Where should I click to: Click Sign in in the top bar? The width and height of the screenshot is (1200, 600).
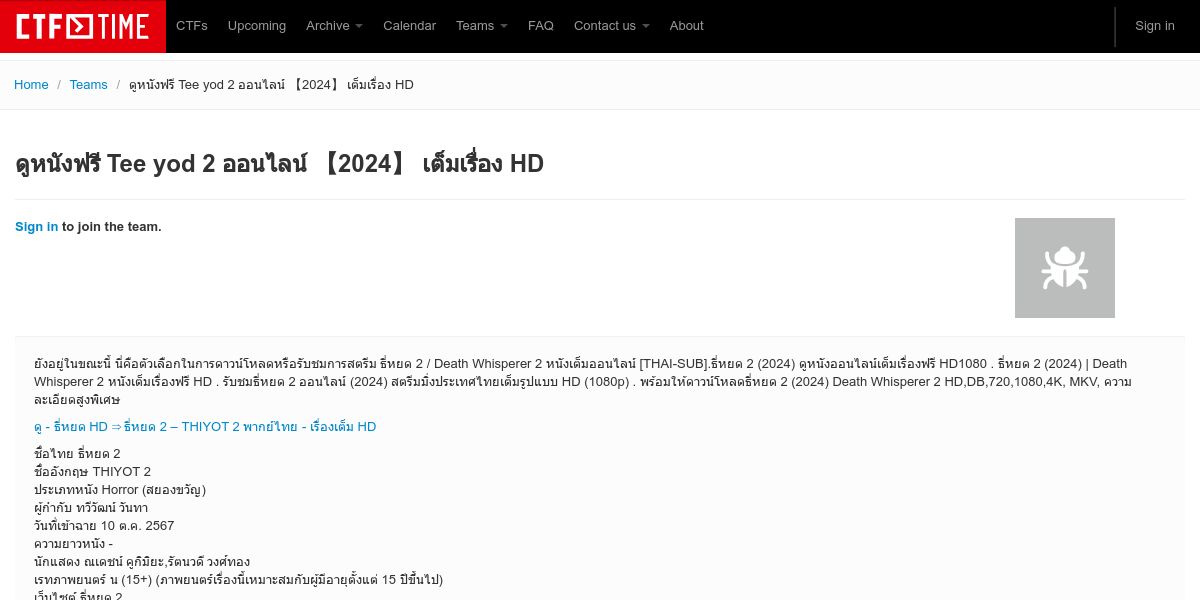click(x=1155, y=26)
